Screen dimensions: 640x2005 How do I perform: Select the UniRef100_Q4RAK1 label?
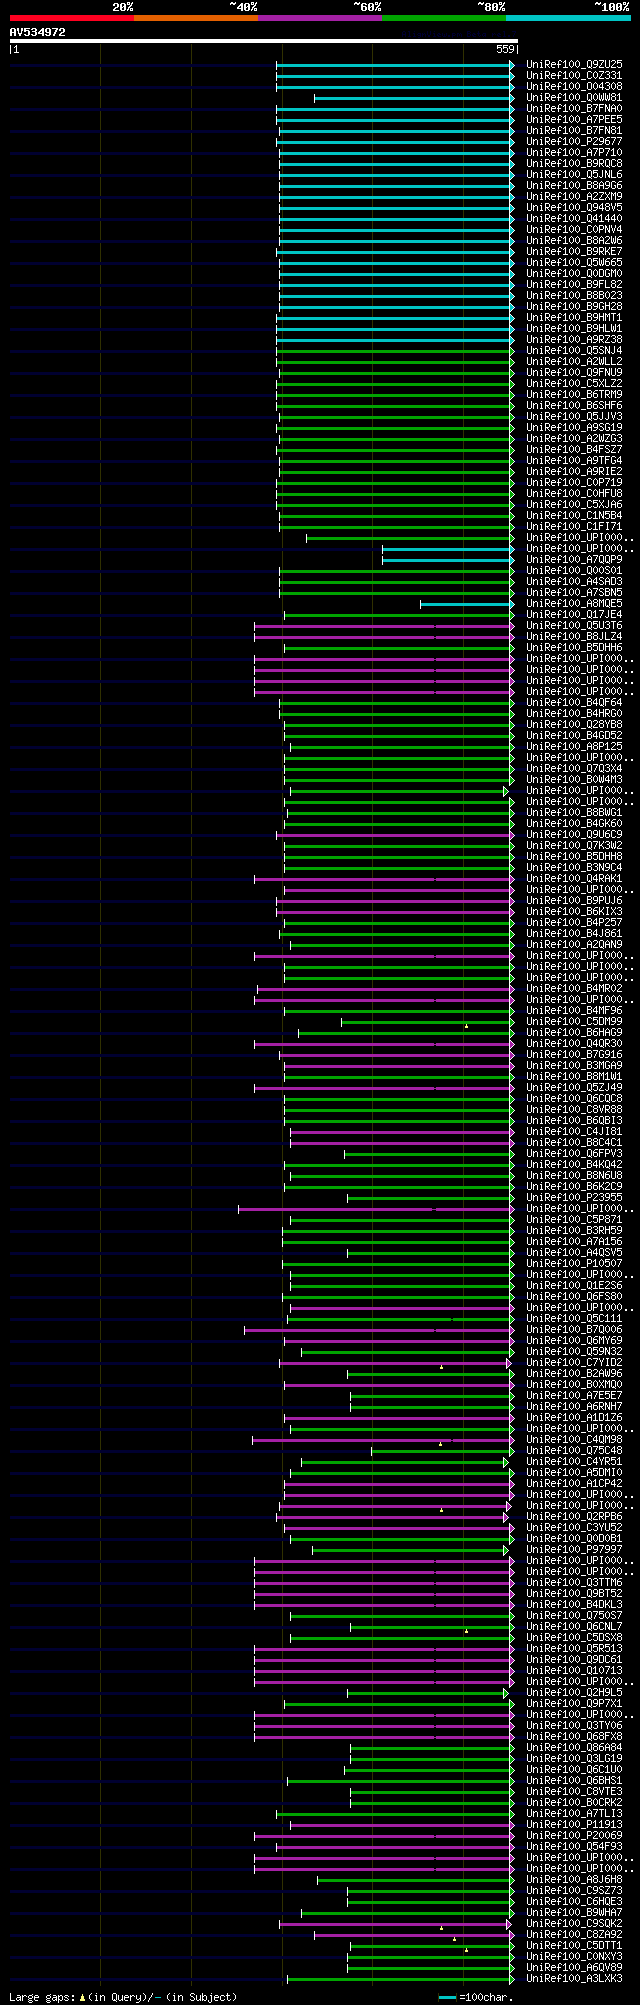574,878
